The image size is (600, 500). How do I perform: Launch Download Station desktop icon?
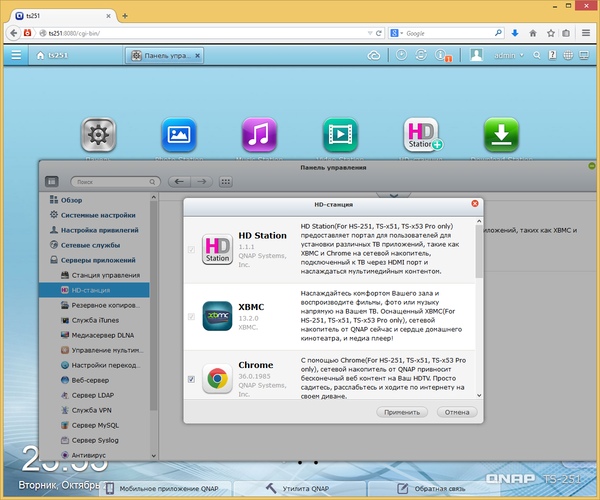point(501,135)
